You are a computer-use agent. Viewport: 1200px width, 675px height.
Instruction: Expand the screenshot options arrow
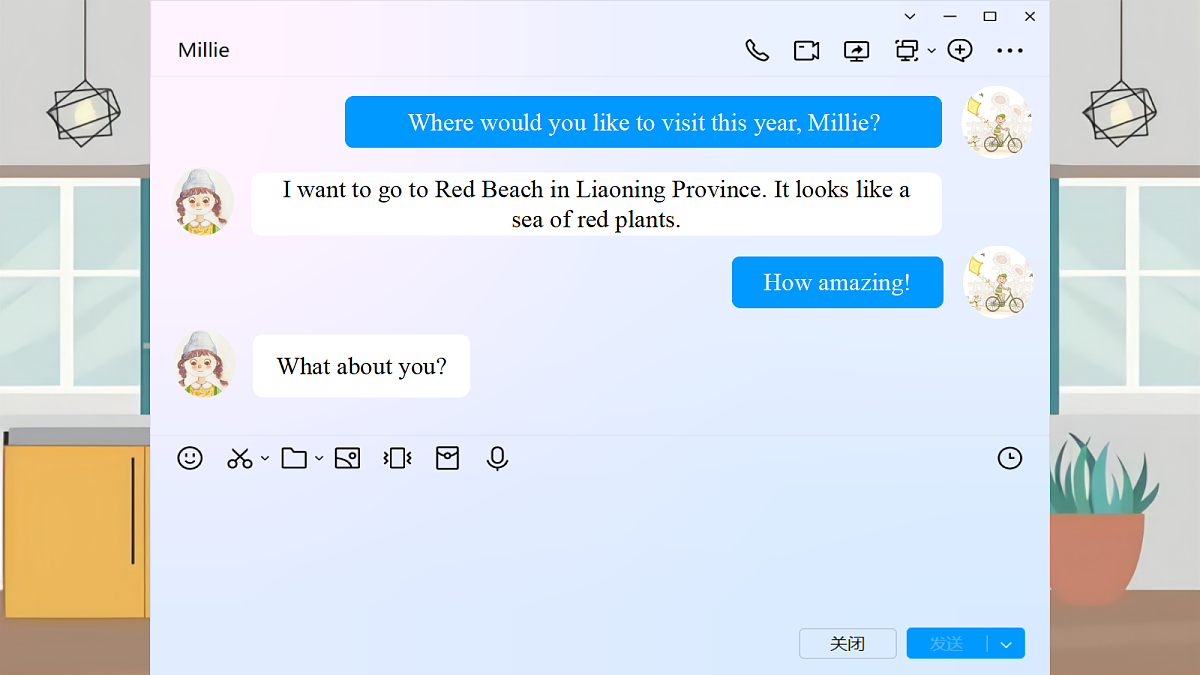click(x=265, y=458)
